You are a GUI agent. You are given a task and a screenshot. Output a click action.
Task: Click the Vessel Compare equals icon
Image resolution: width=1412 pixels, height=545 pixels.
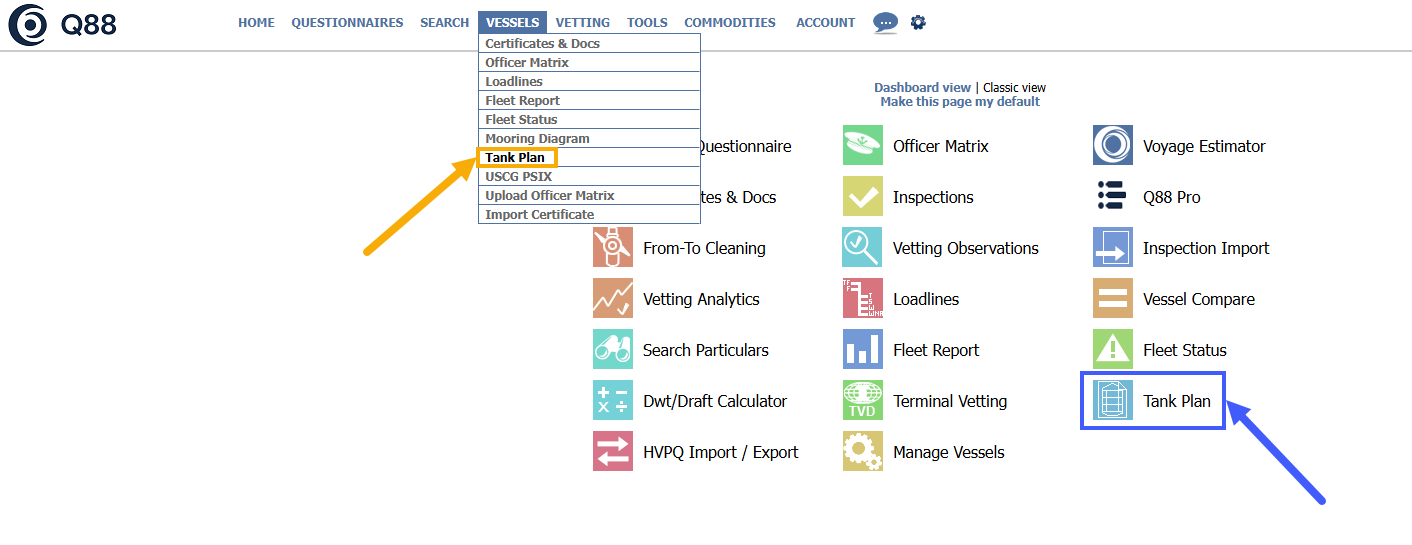tap(1113, 299)
